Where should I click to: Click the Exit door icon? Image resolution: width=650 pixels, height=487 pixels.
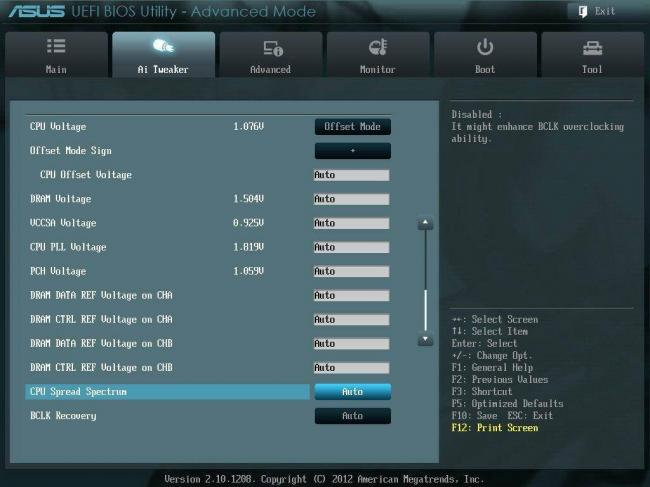pos(583,12)
